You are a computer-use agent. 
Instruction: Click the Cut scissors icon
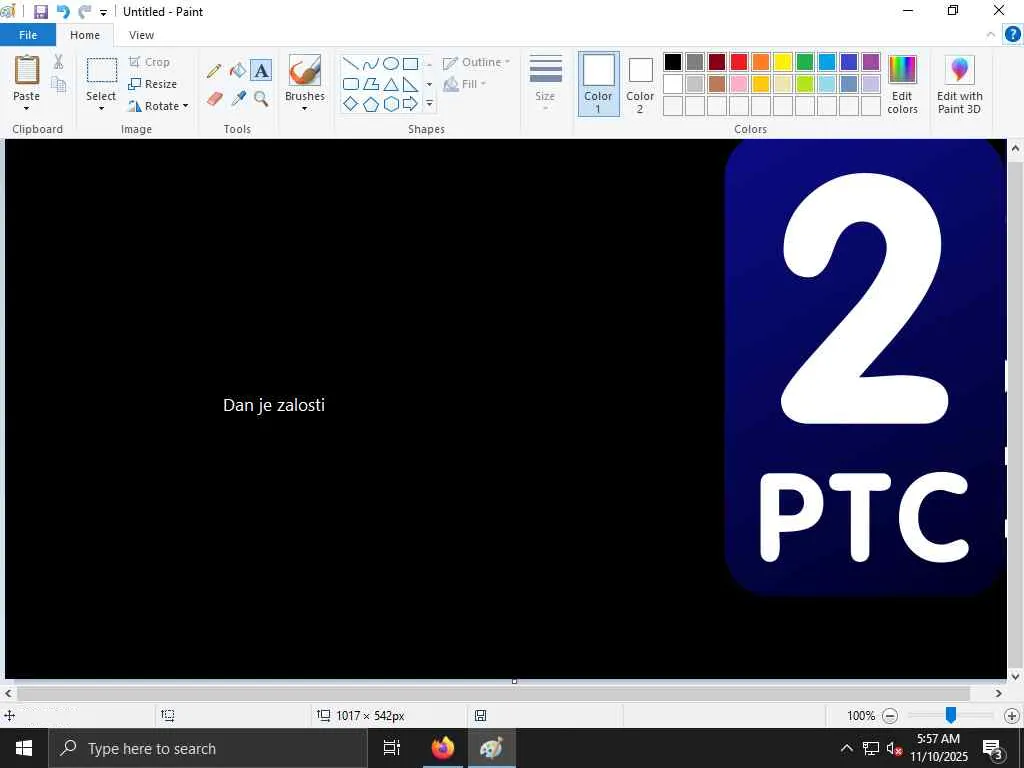coord(59,61)
